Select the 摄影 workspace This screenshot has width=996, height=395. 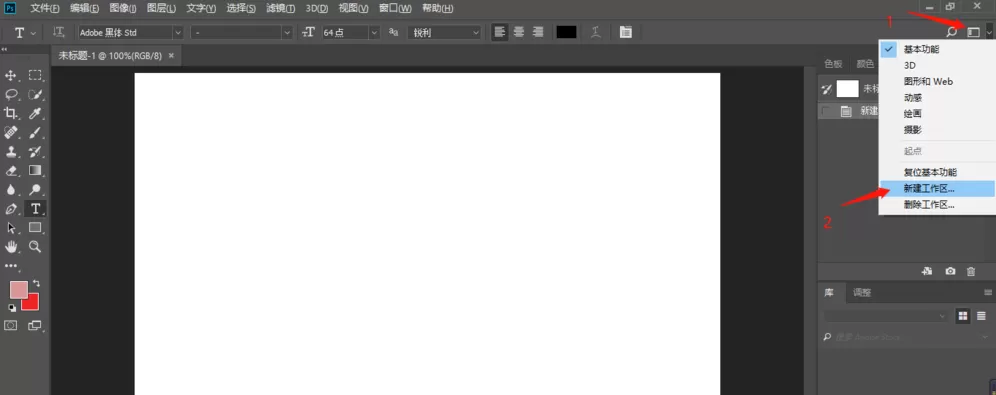(x=937, y=130)
